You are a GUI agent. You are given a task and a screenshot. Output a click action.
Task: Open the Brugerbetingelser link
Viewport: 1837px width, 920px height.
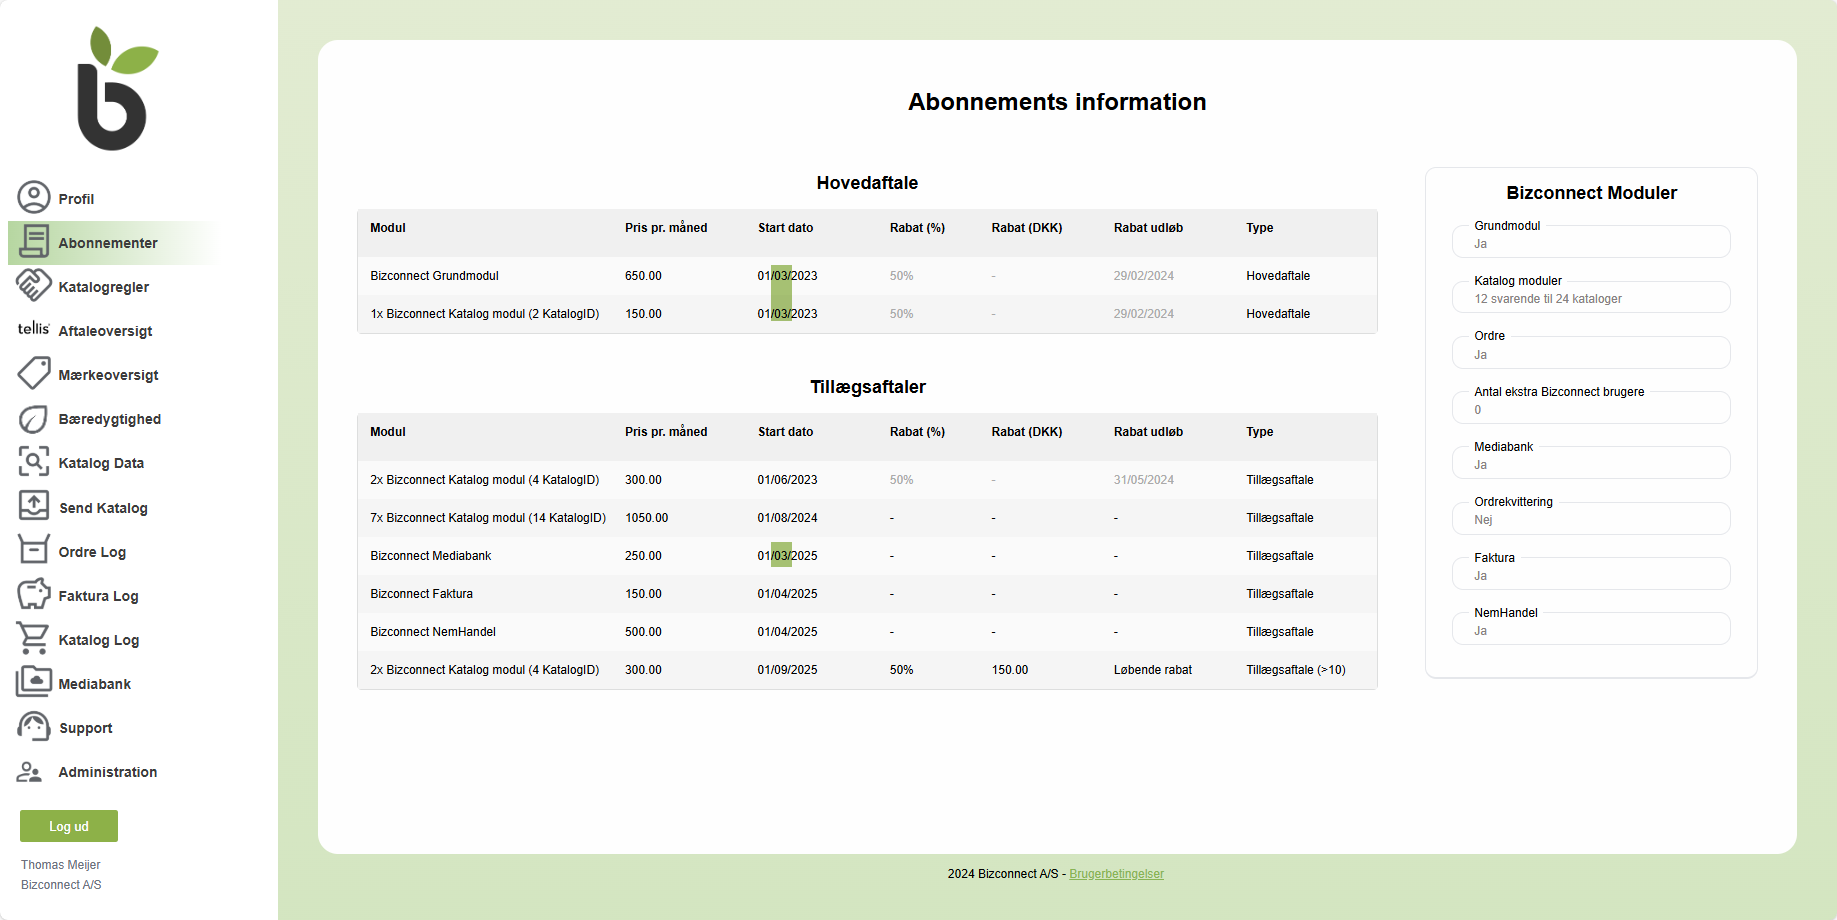[x=1116, y=874]
